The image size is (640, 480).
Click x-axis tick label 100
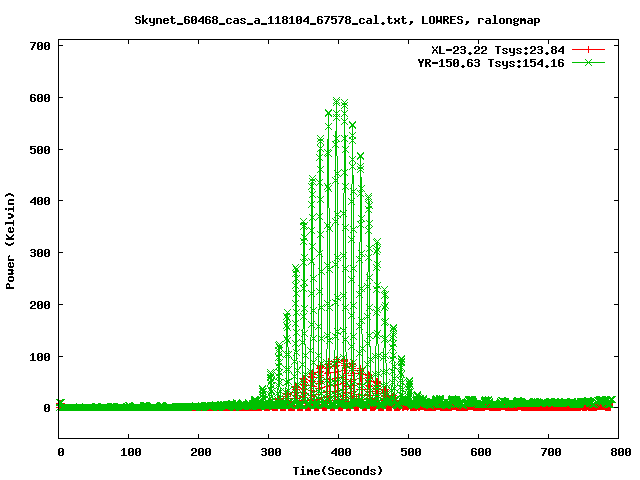(131, 452)
